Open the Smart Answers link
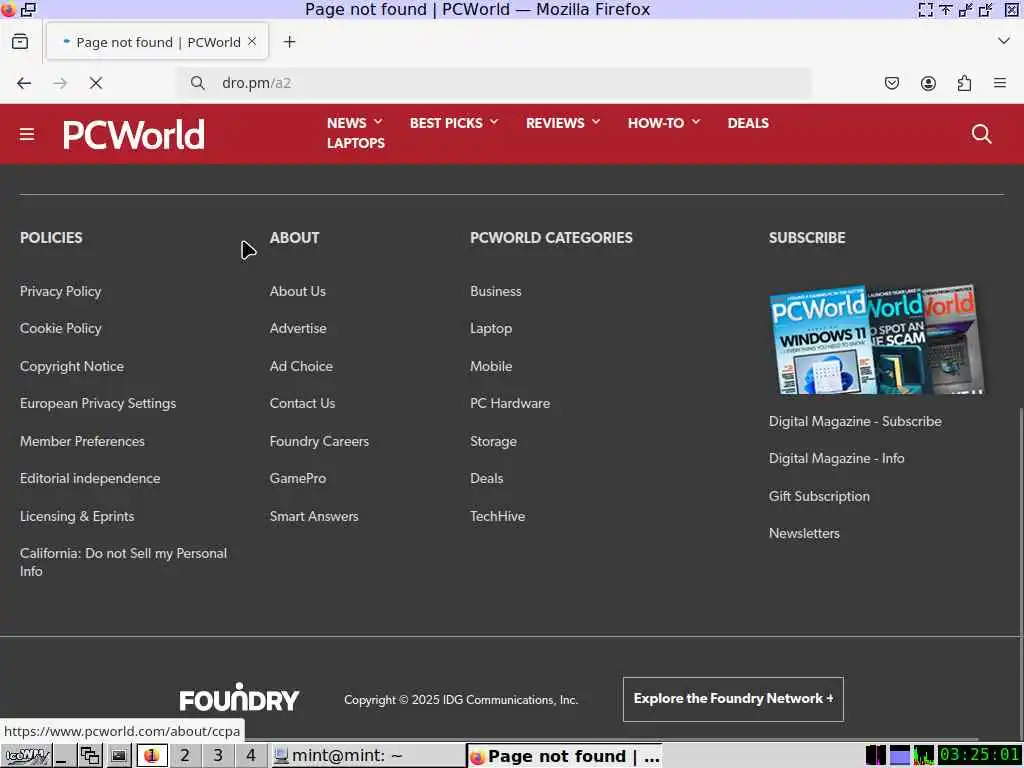 [x=314, y=517]
